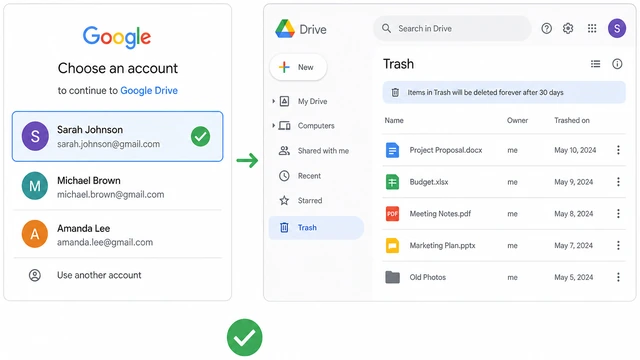The image size is (640, 360).
Task: Click the Shared with me people icon
Action: [284, 151]
